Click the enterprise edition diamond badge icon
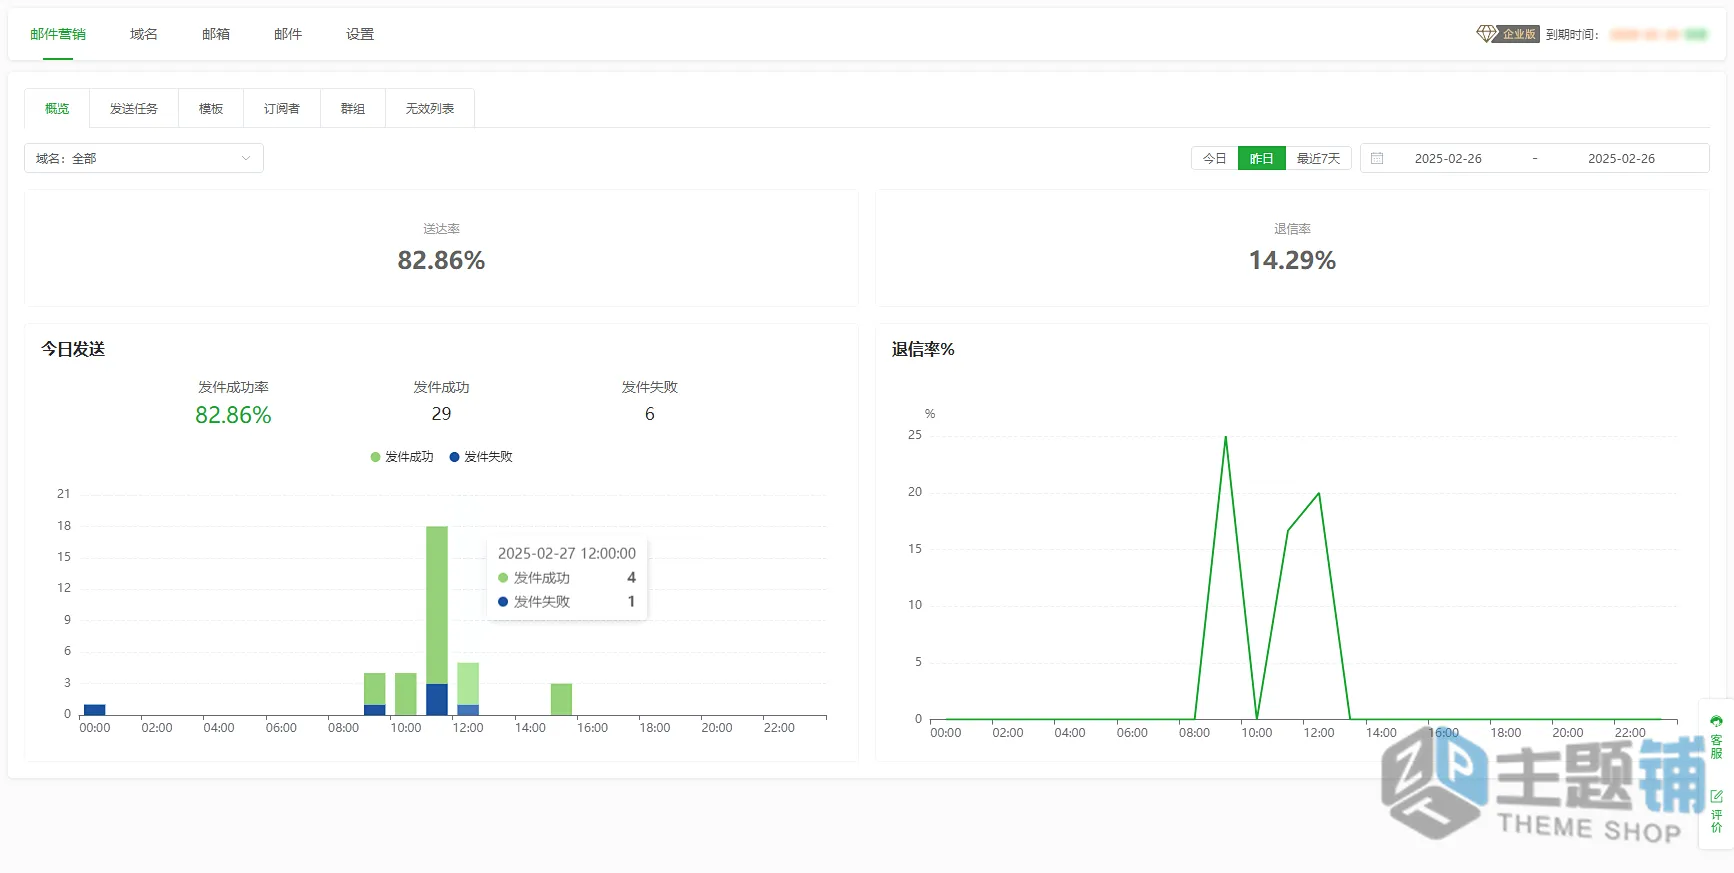1734x873 pixels. pos(1487,34)
